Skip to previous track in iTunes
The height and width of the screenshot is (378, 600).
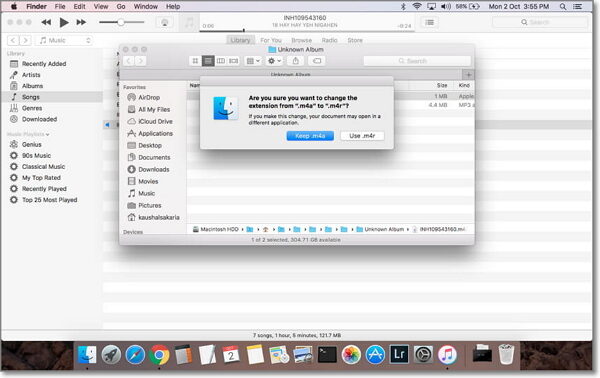pos(46,23)
